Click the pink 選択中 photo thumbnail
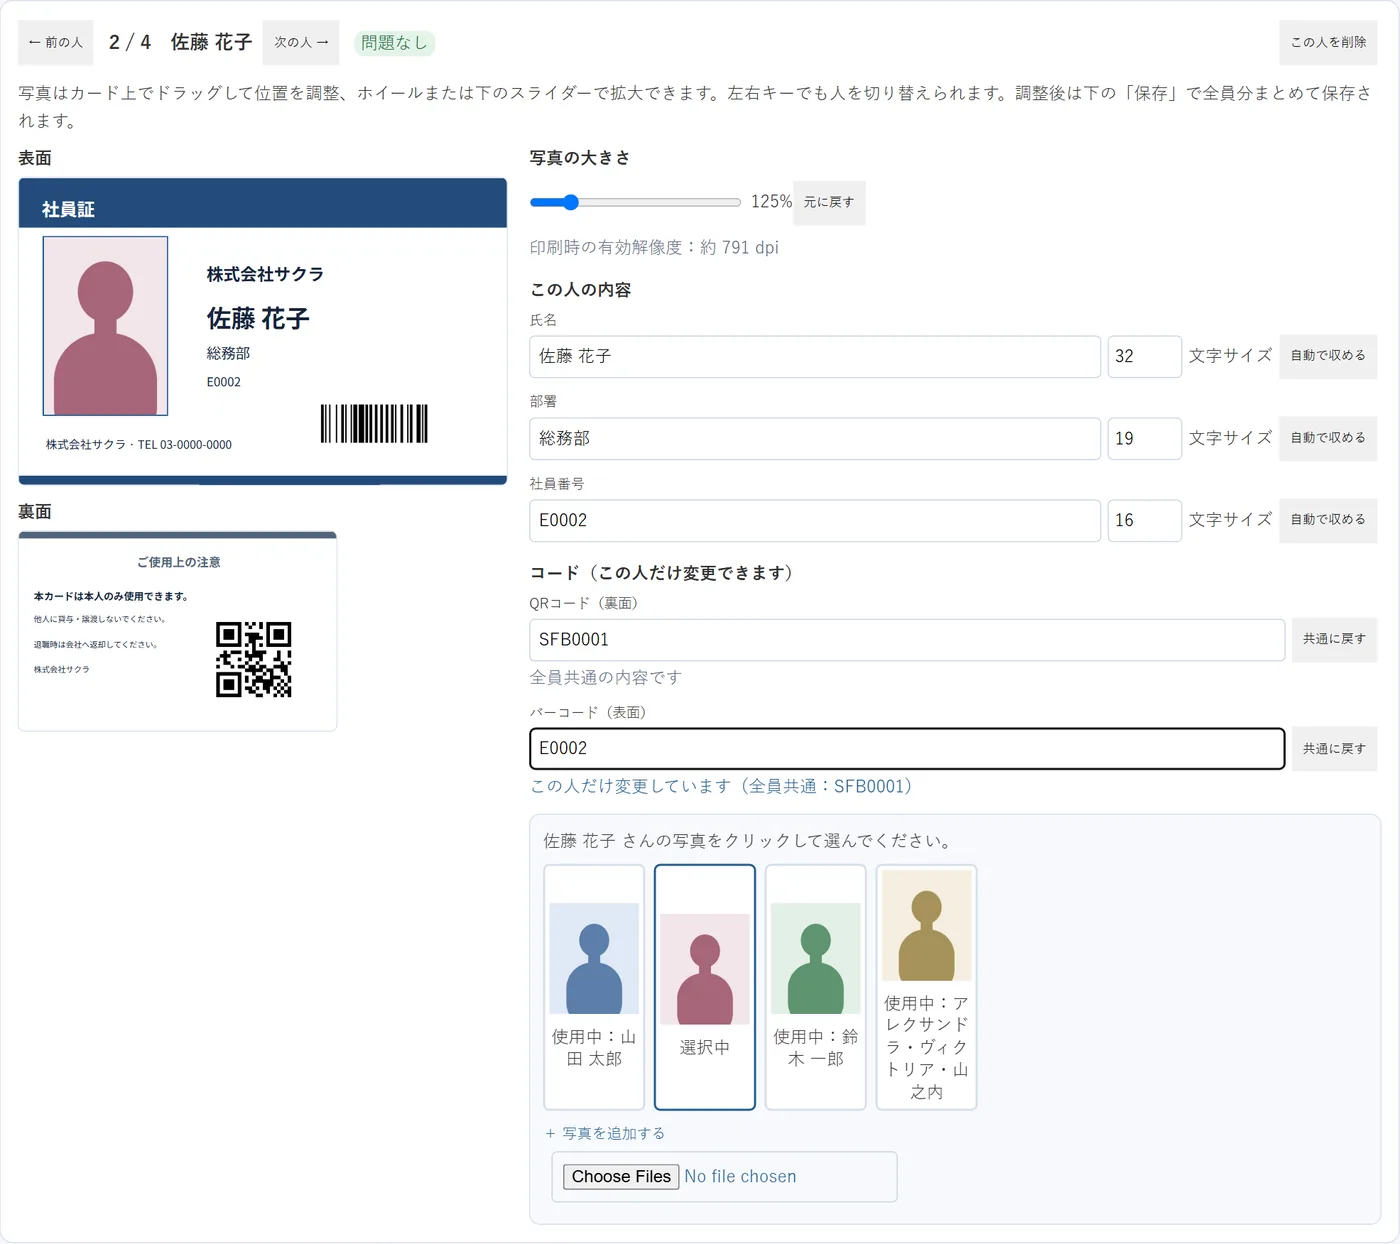Image resolution: width=1400 pixels, height=1244 pixels. tap(705, 987)
